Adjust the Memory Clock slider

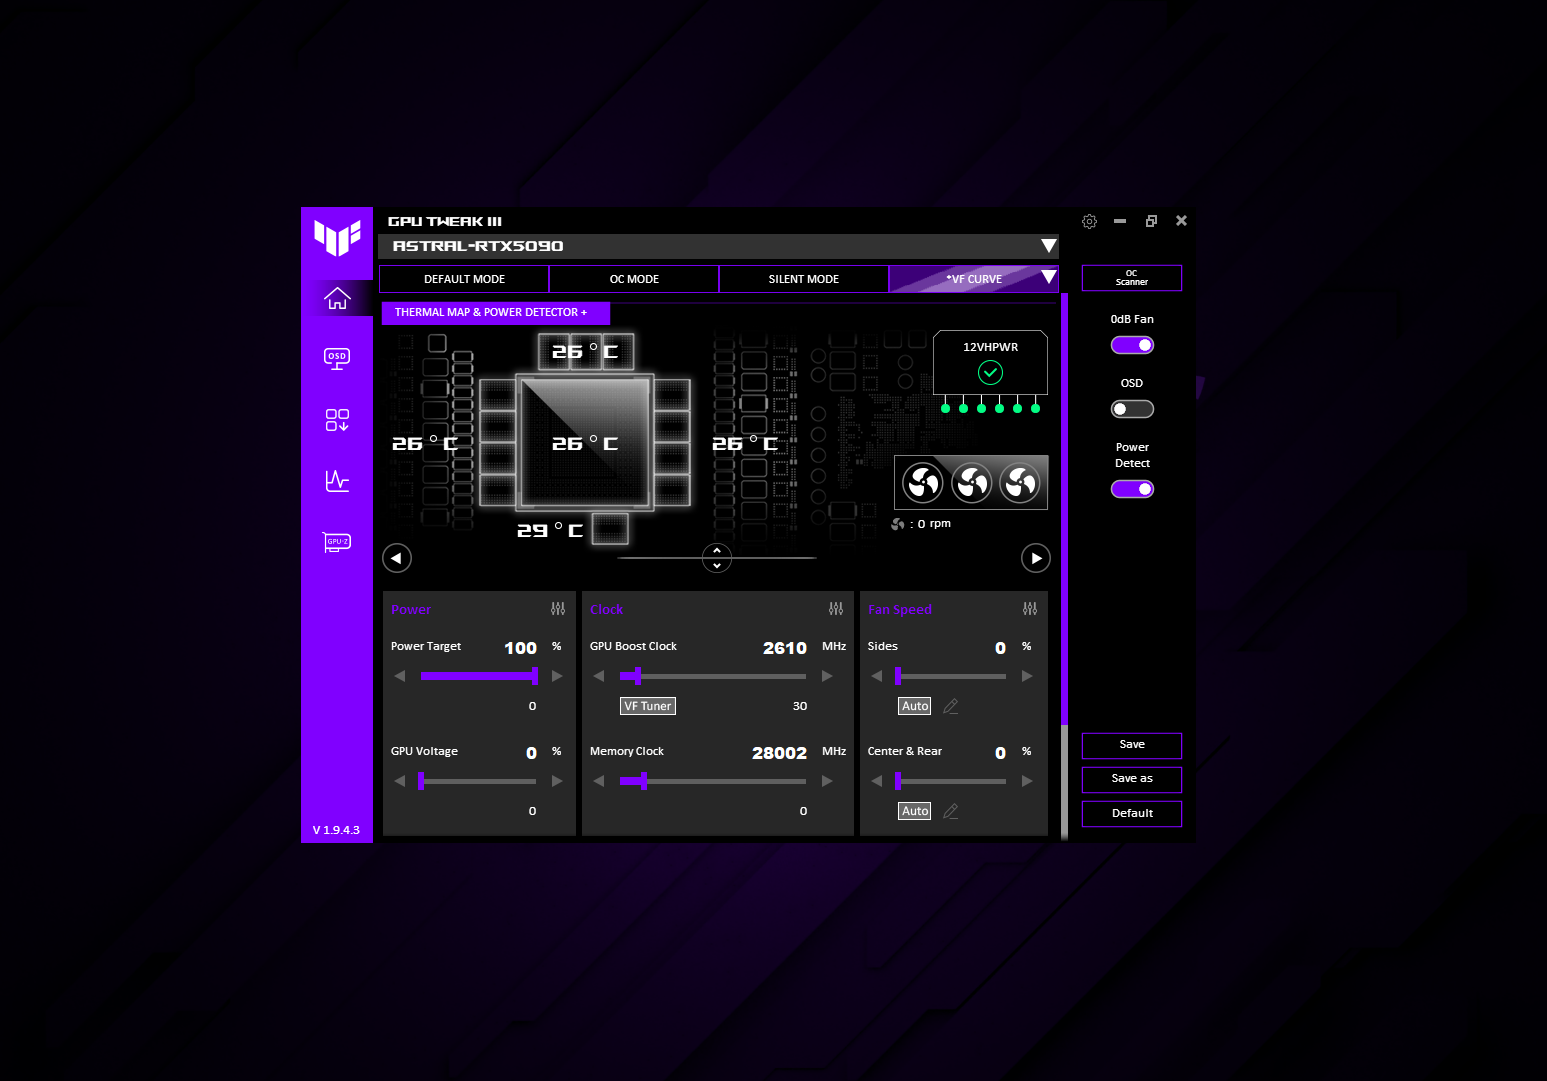(x=713, y=781)
